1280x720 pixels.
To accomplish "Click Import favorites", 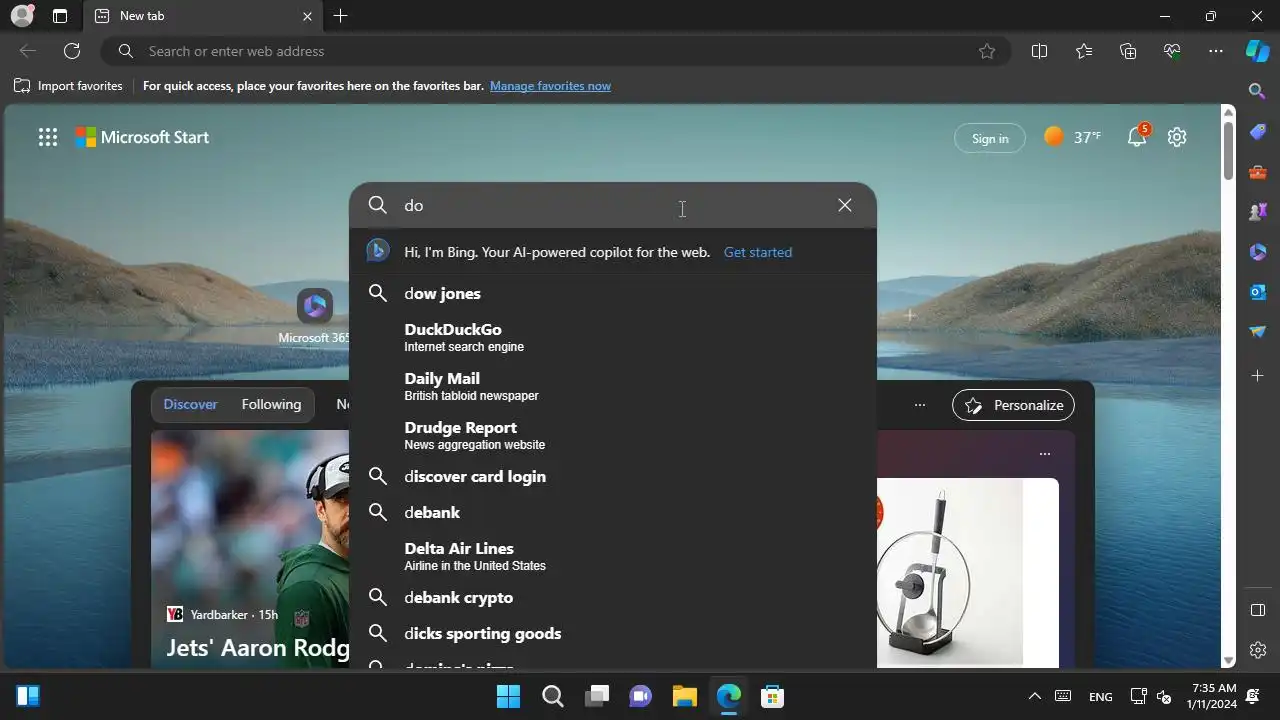I will (x=68, y=86).
